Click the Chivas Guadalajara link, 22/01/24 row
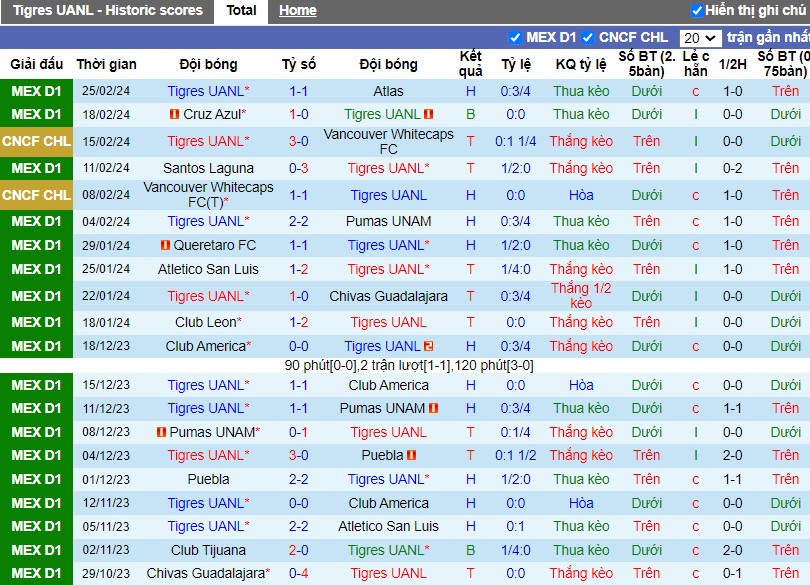 pos(388,296)
